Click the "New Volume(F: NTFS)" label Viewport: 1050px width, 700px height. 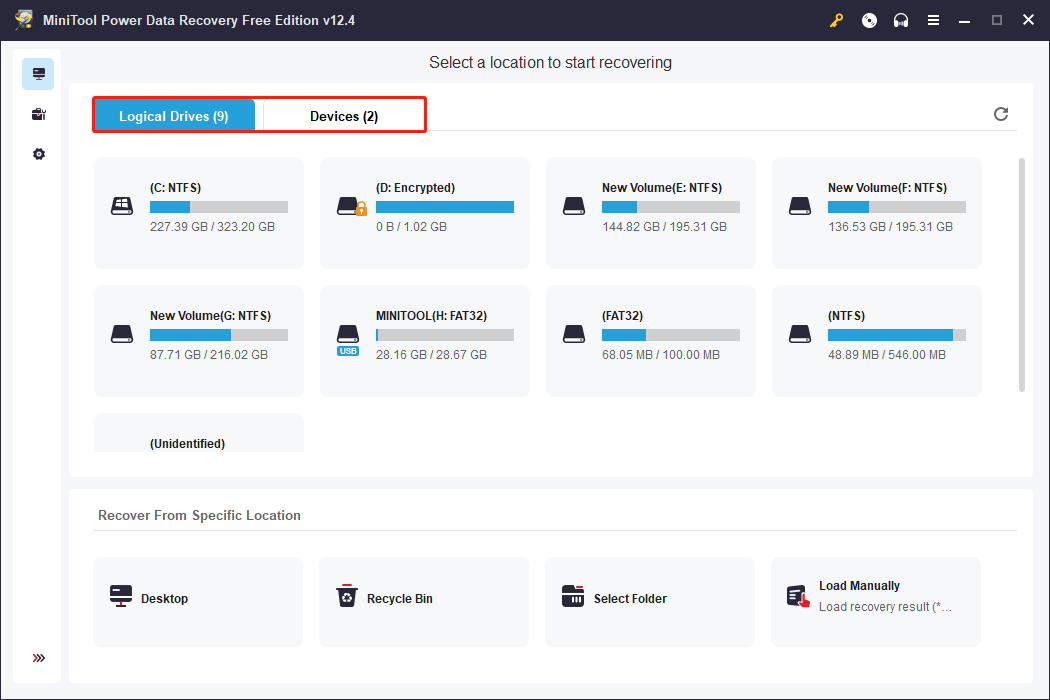[x=887, y=188]
